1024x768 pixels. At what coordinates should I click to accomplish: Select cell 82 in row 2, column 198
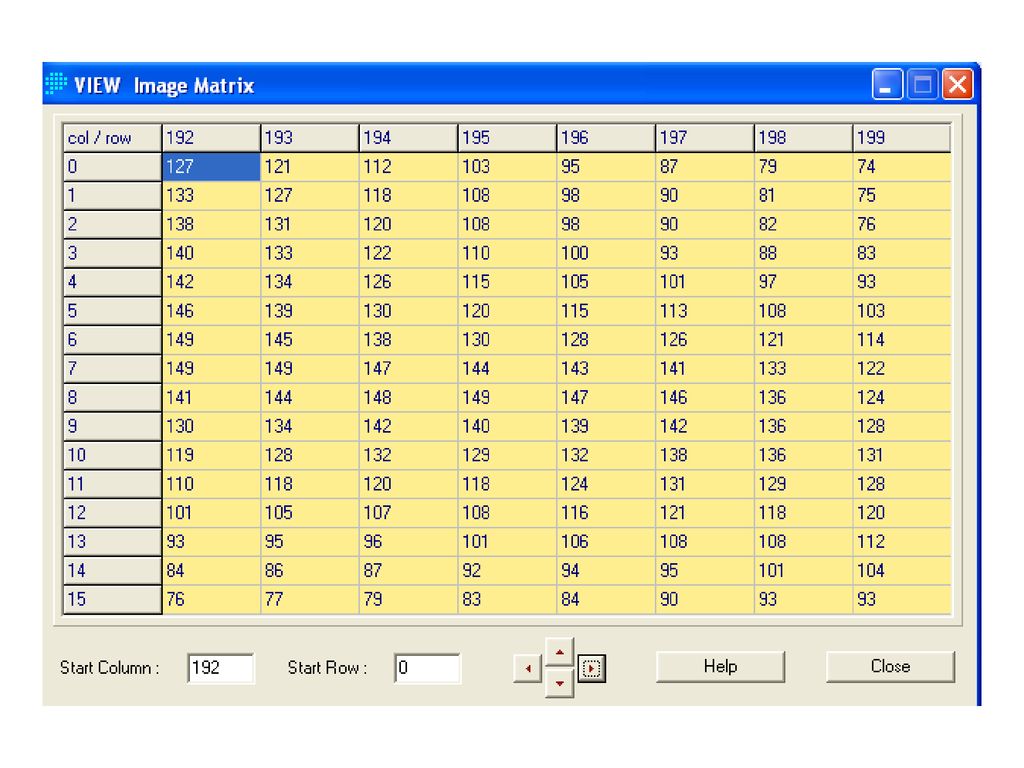pos(803,224)
